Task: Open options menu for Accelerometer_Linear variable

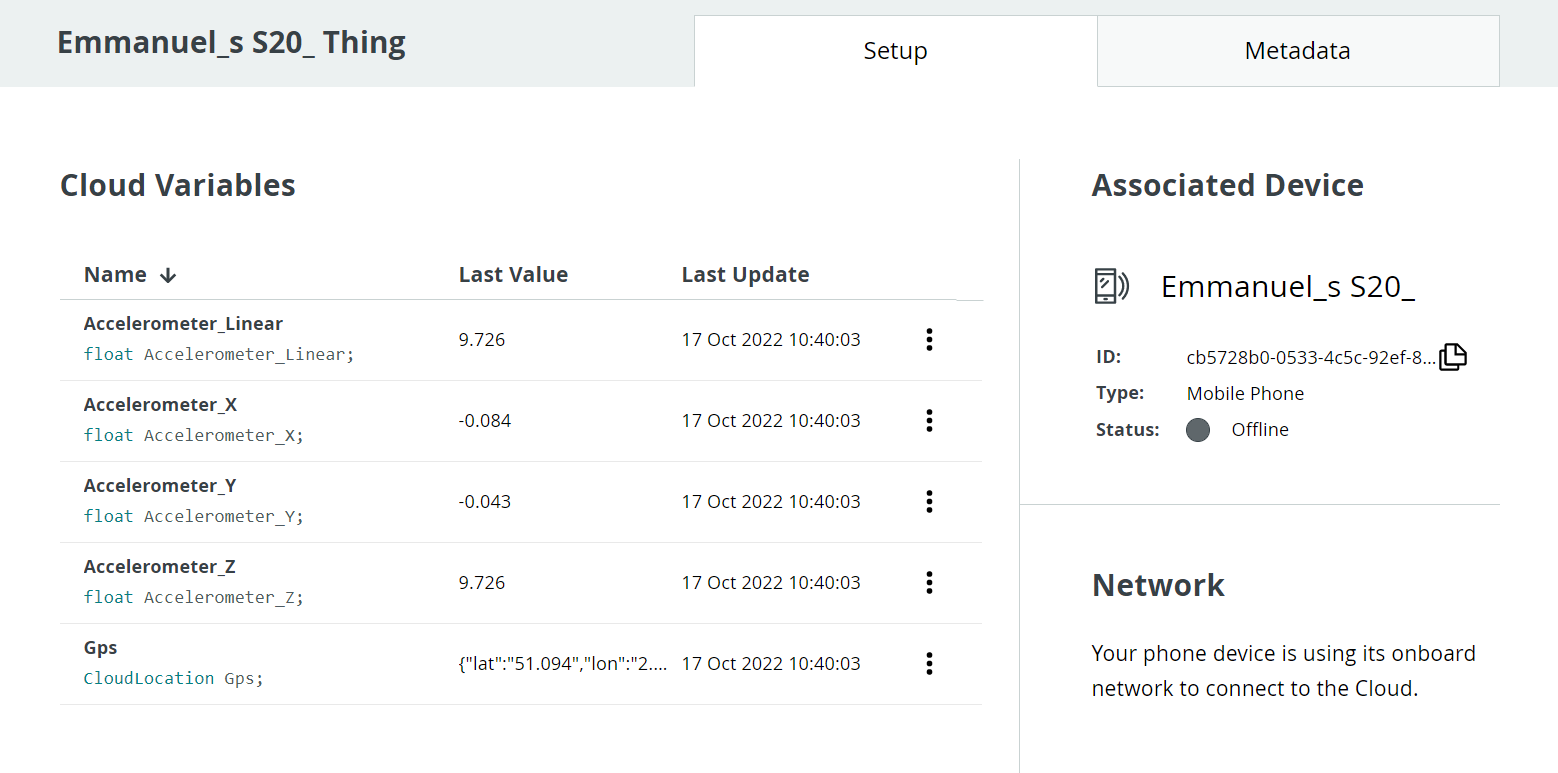Action: (929, 340)
